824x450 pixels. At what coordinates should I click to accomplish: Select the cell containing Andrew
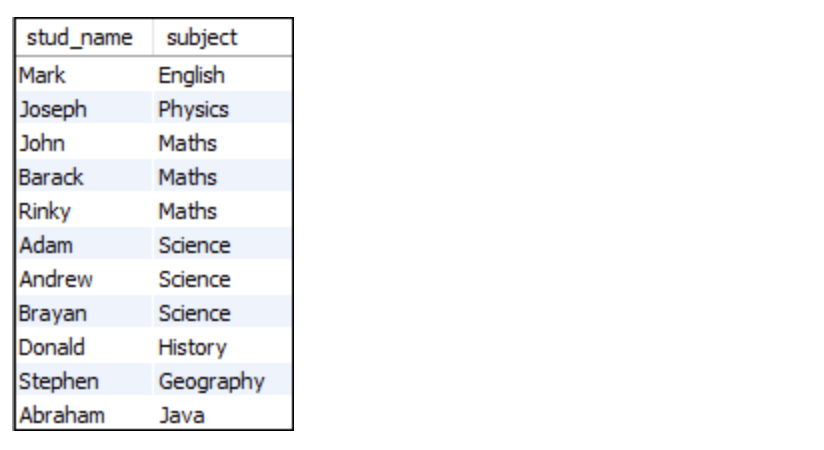point(84,279)
